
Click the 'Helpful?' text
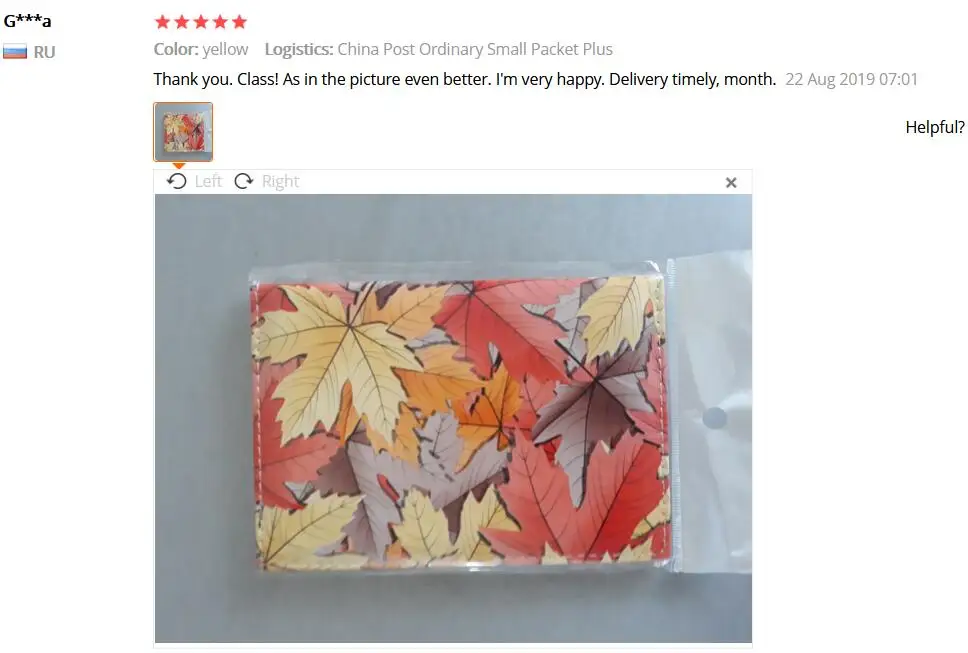935,127
